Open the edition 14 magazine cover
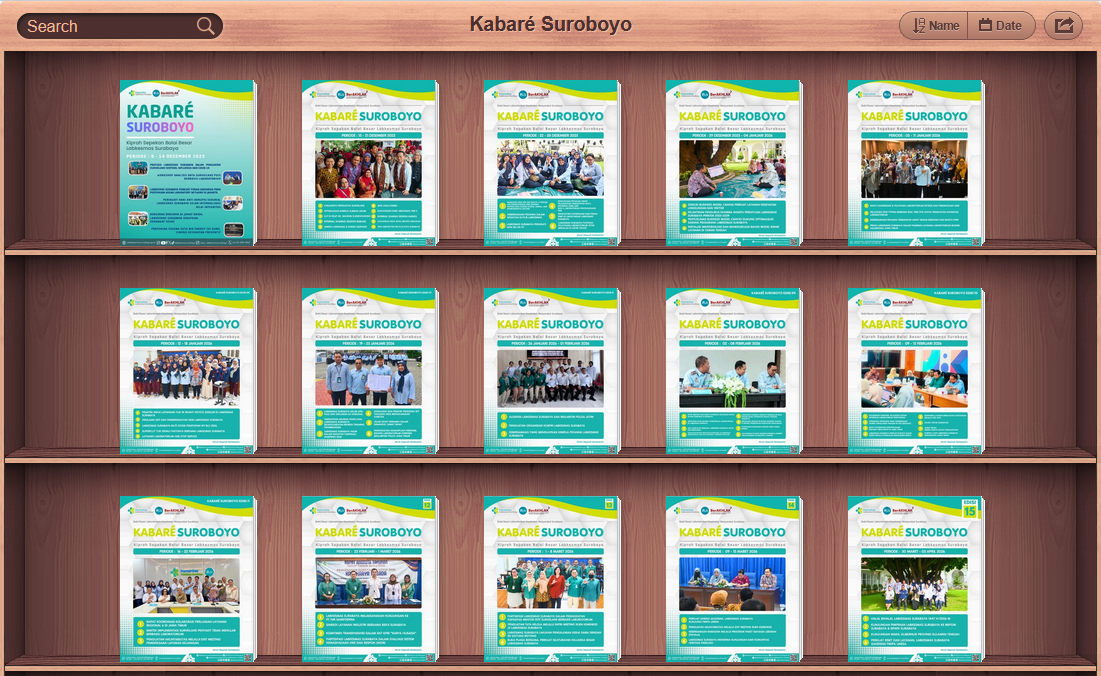The width and height of the screenshot is (1101, 676). [x=734, y=579]
